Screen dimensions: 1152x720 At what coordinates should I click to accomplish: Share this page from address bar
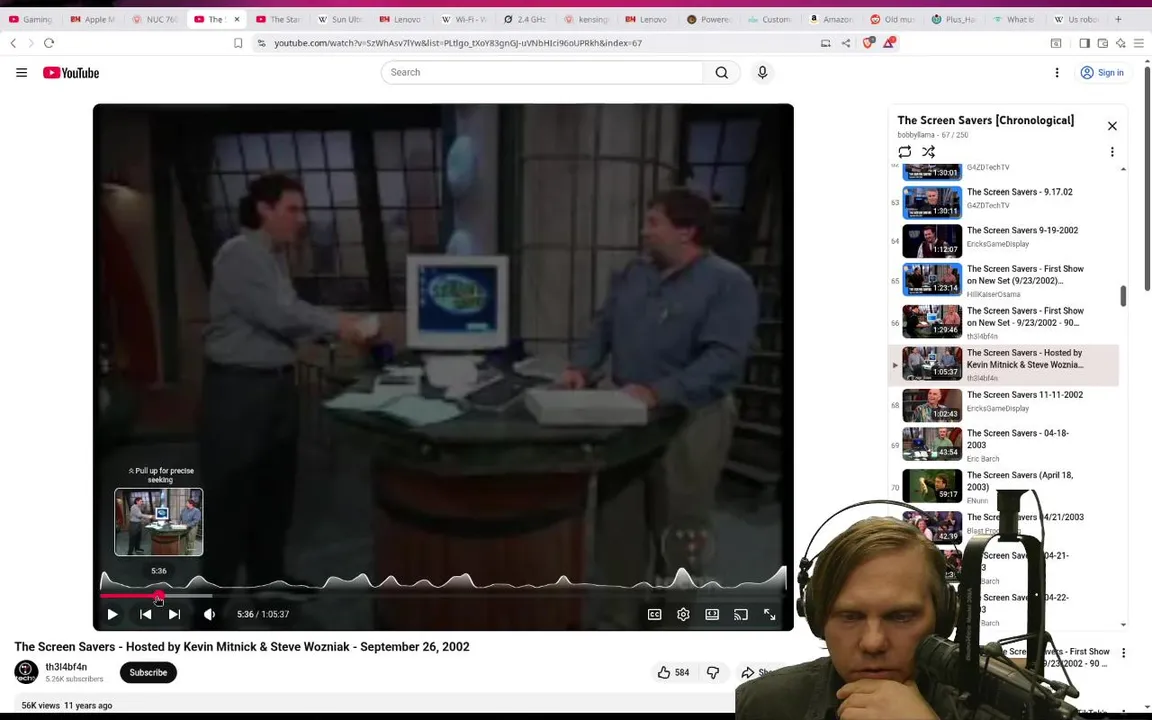[846, 43]
